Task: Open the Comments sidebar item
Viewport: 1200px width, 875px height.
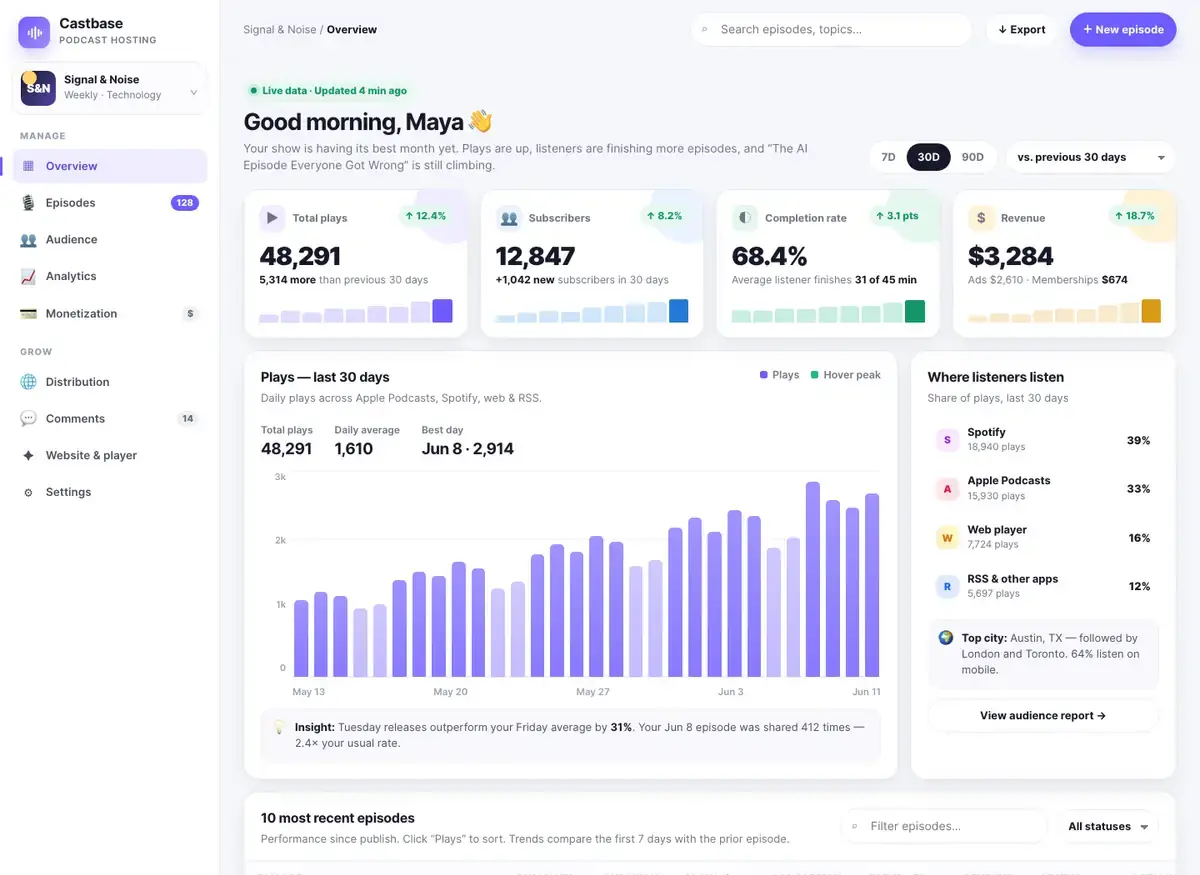Action: [x=110, y=419]
